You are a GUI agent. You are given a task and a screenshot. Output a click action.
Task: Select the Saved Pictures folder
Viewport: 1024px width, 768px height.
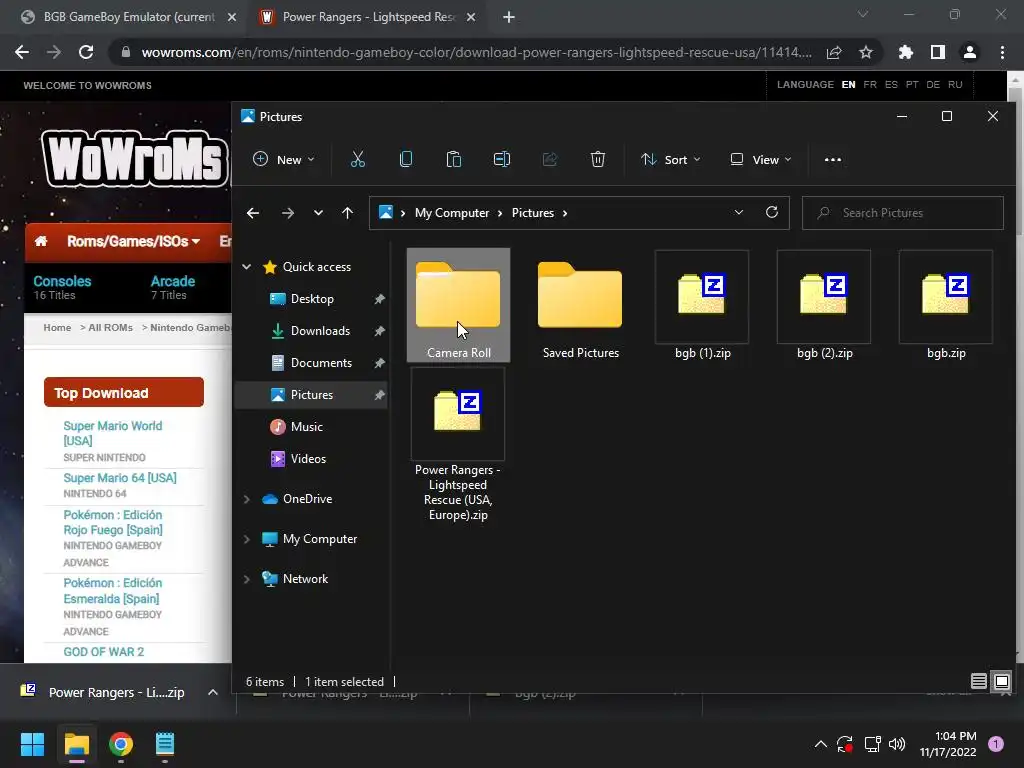coord(580,305)
